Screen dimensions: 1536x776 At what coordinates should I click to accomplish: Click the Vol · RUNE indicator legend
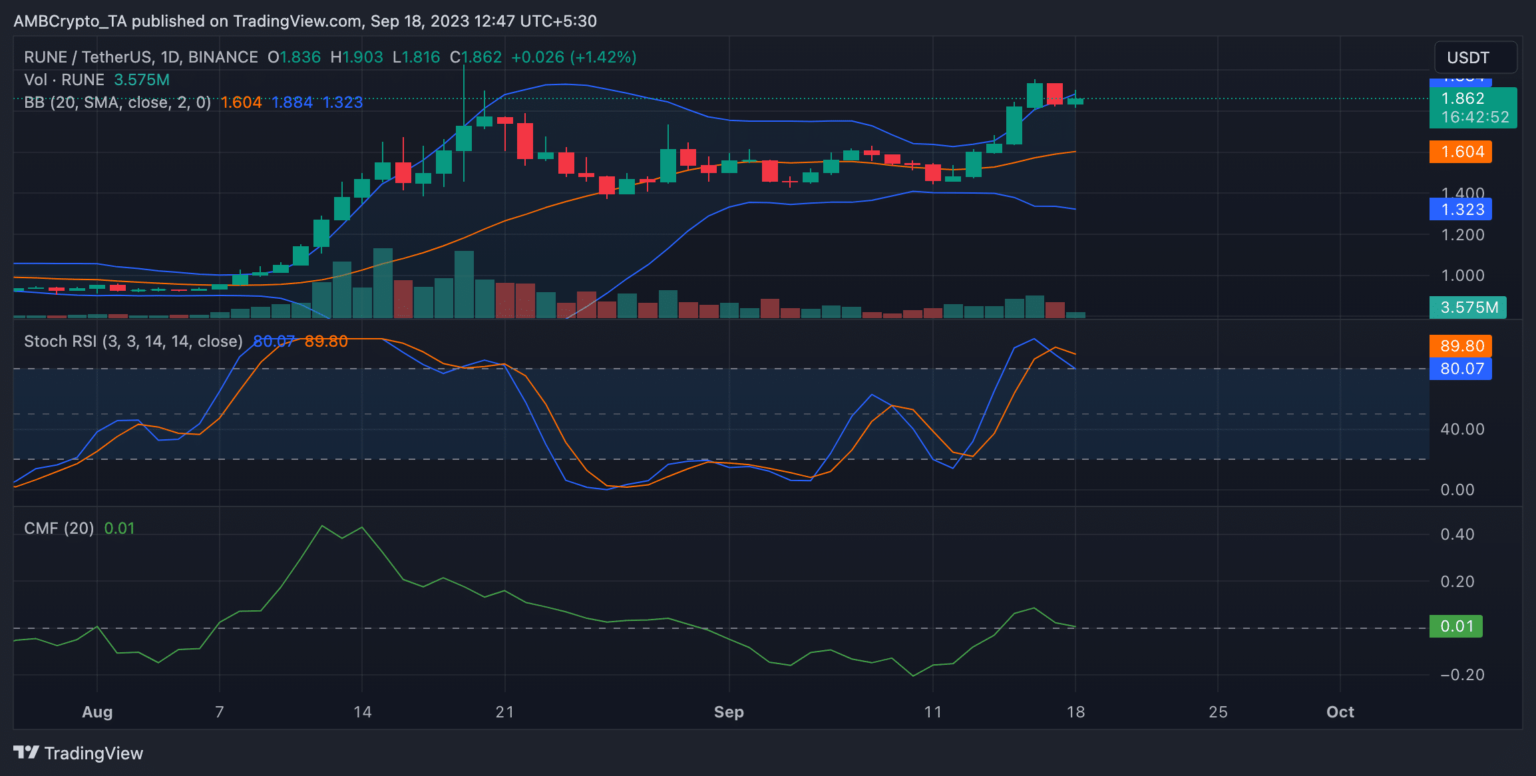click(68, 80)
